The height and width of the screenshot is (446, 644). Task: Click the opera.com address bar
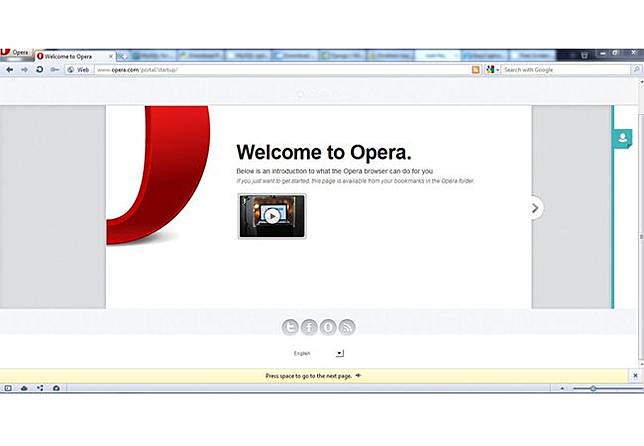[280, 70]
